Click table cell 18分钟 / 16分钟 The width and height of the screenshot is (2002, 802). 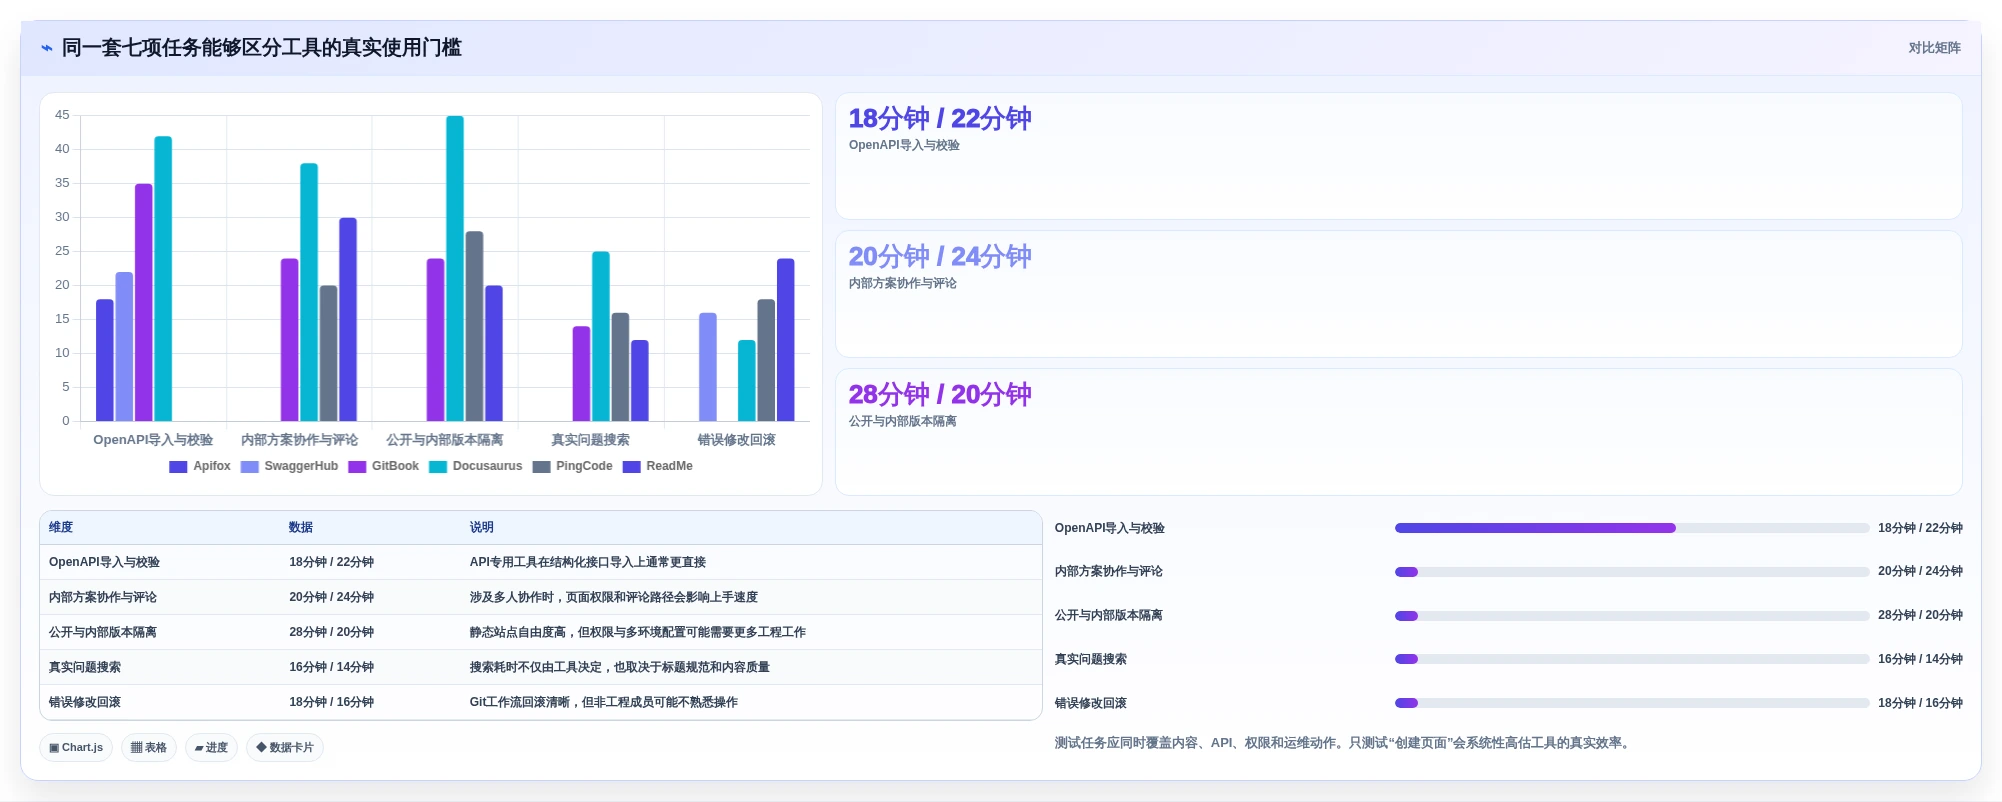click(332, 702)
